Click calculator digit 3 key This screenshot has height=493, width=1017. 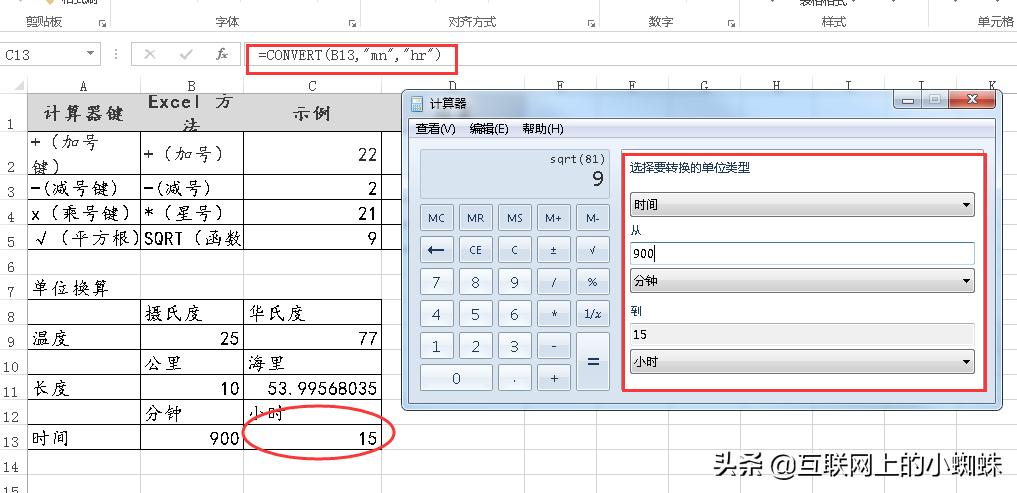click(x=514, y=346)
